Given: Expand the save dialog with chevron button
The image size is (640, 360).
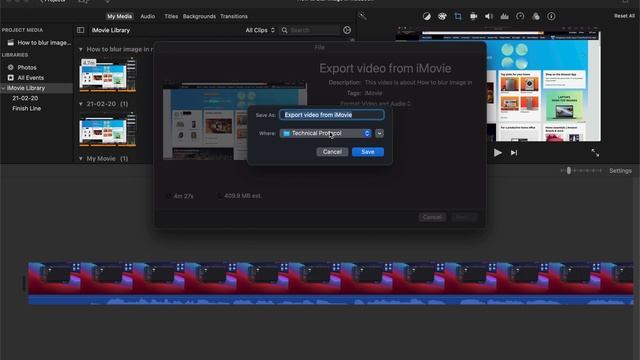Looking at the screenshot, I should tap(379, 133).
